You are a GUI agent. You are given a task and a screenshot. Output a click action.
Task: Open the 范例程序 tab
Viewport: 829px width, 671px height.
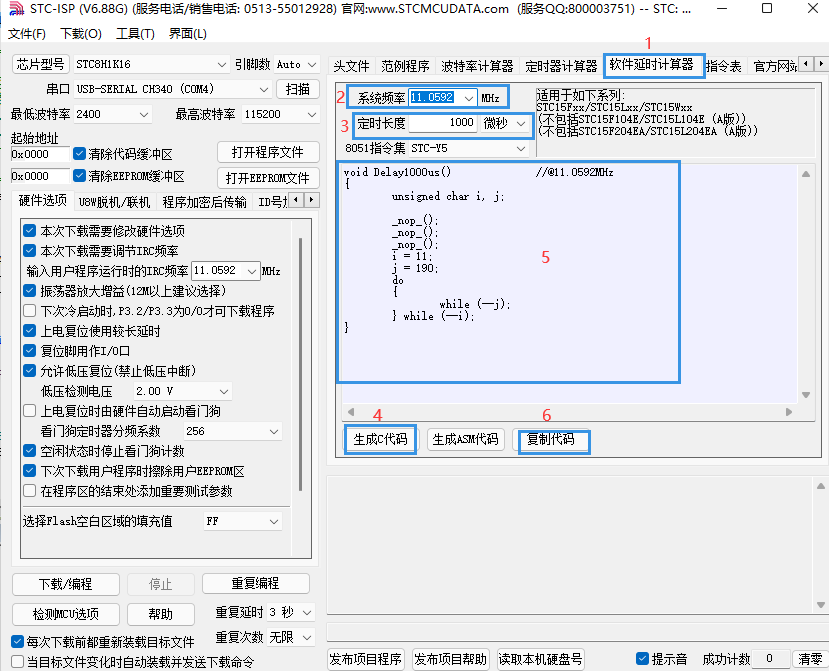(x=403, y=65)
